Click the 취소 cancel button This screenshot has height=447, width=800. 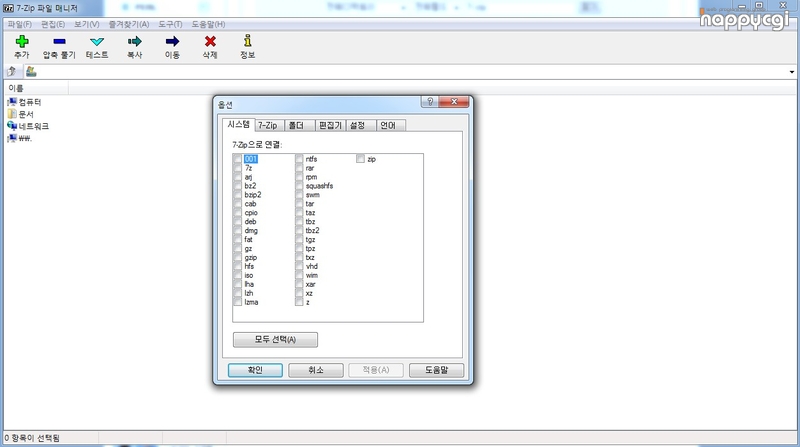tap(316, 370)
